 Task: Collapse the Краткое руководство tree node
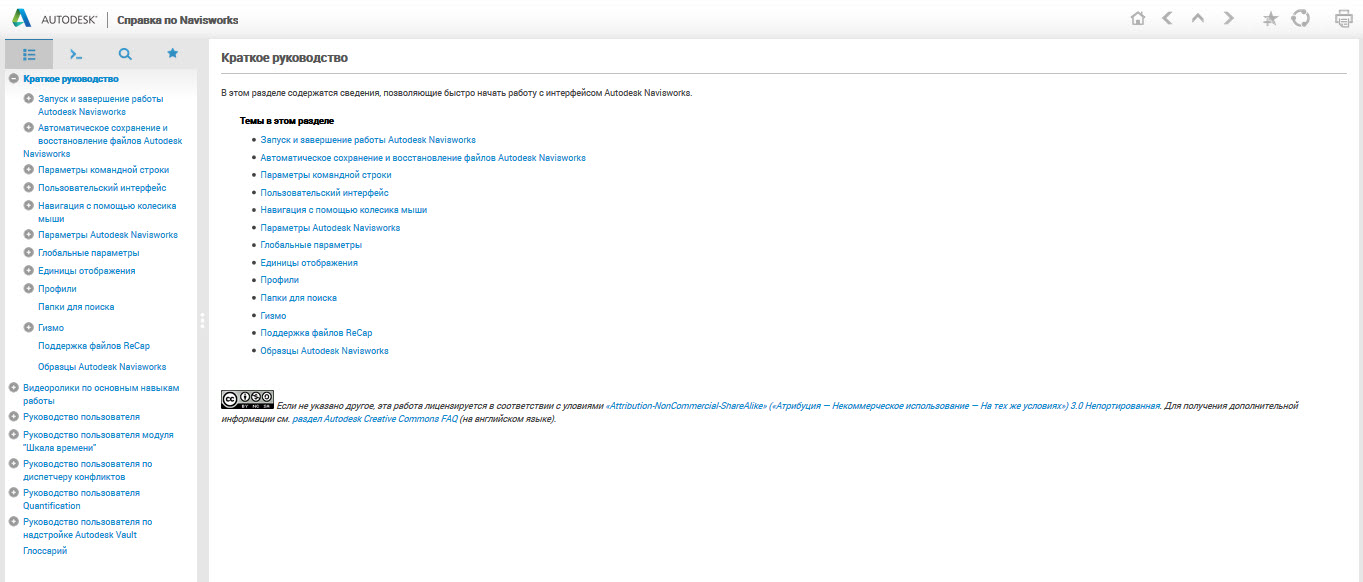pos(14,78)
